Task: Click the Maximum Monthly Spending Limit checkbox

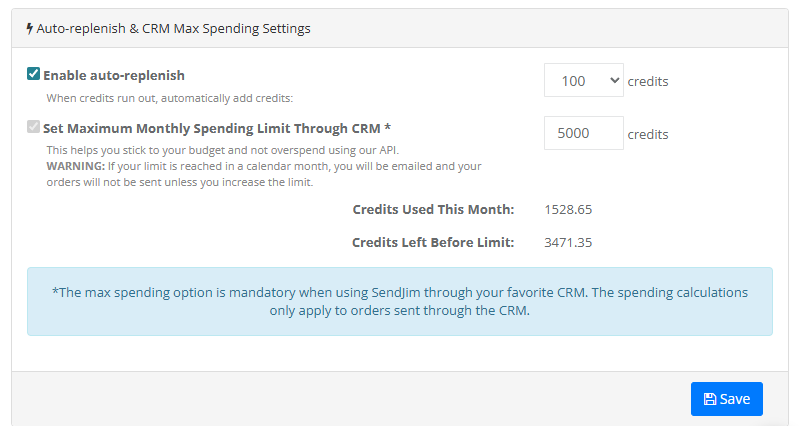Action: pyautogui.click(x=34, y=127)
